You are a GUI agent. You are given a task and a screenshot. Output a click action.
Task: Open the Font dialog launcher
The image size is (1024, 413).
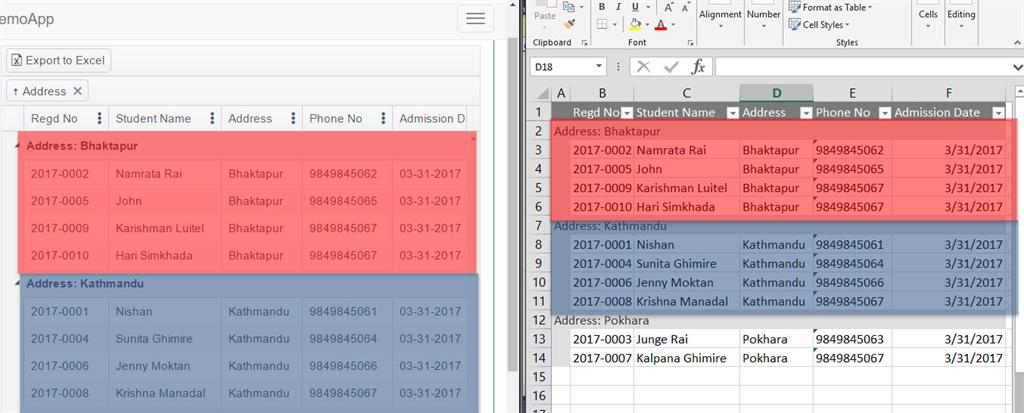690,42
